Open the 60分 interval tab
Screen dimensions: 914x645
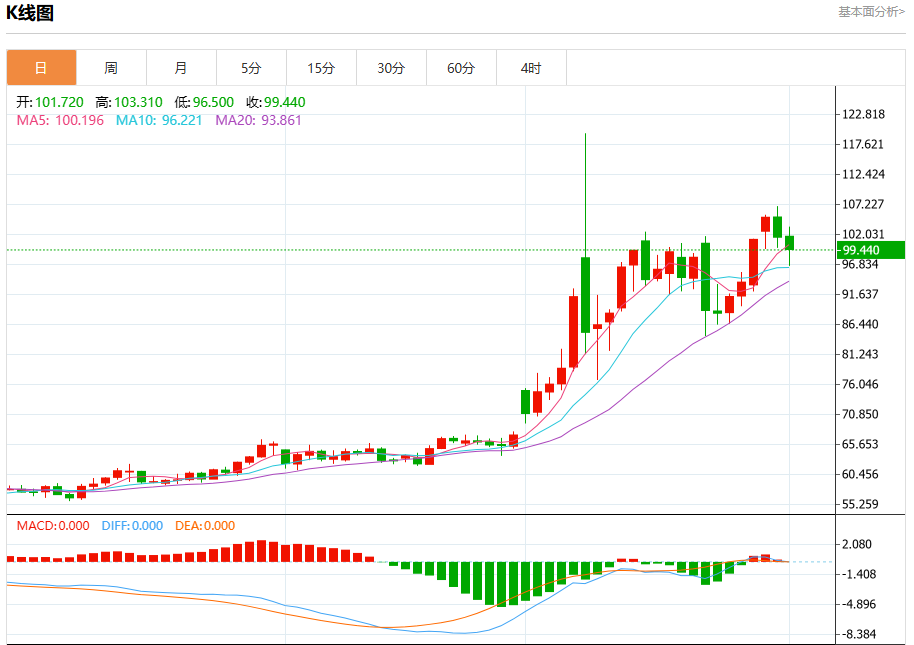click(461, 68)
